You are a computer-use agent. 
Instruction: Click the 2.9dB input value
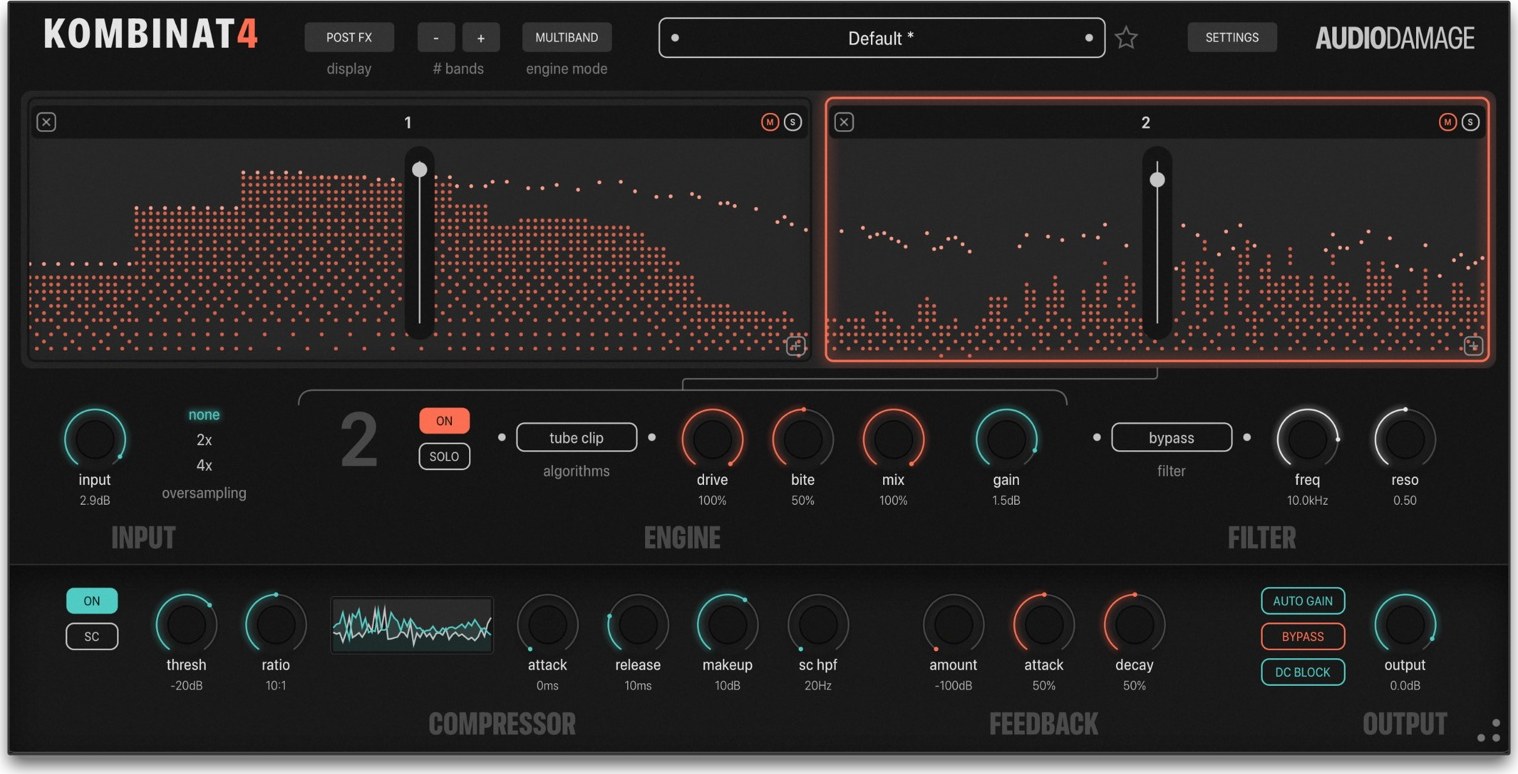click(95, 501)
